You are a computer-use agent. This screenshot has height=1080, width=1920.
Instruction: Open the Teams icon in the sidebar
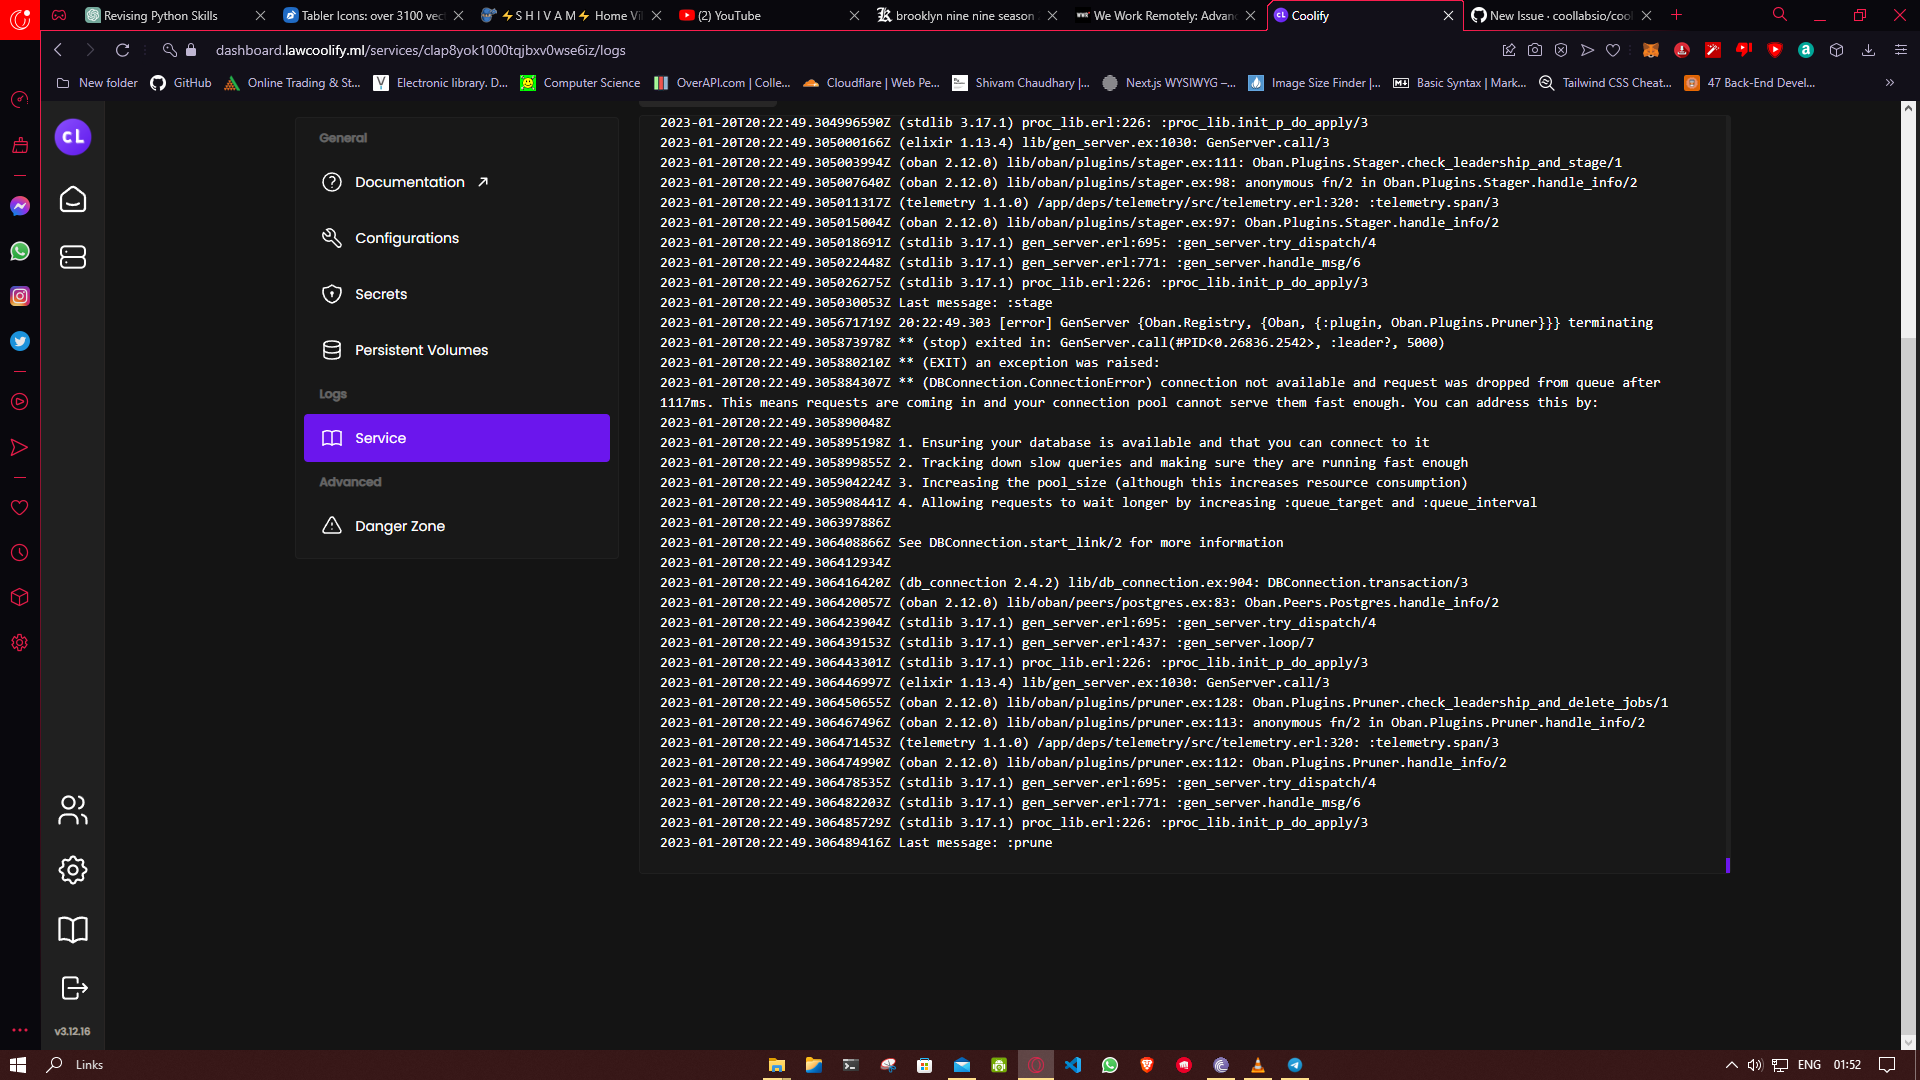tap(72, 811)
